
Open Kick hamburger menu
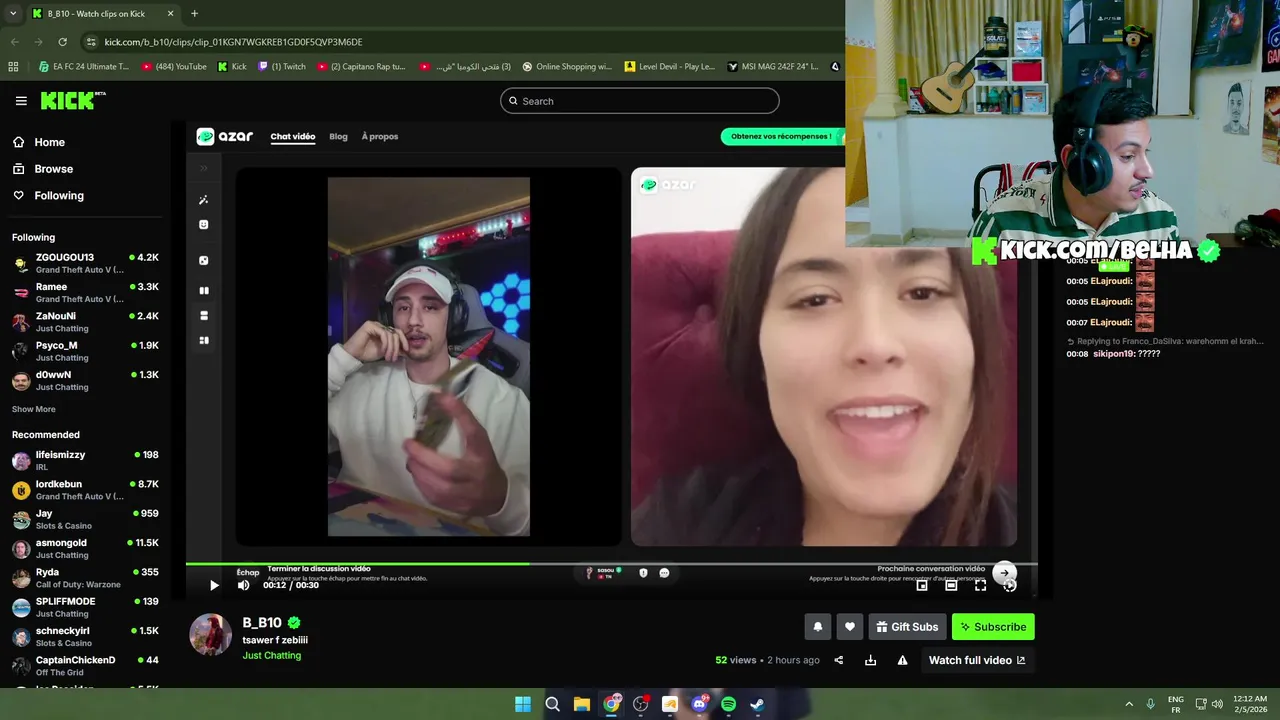[21, 100]
